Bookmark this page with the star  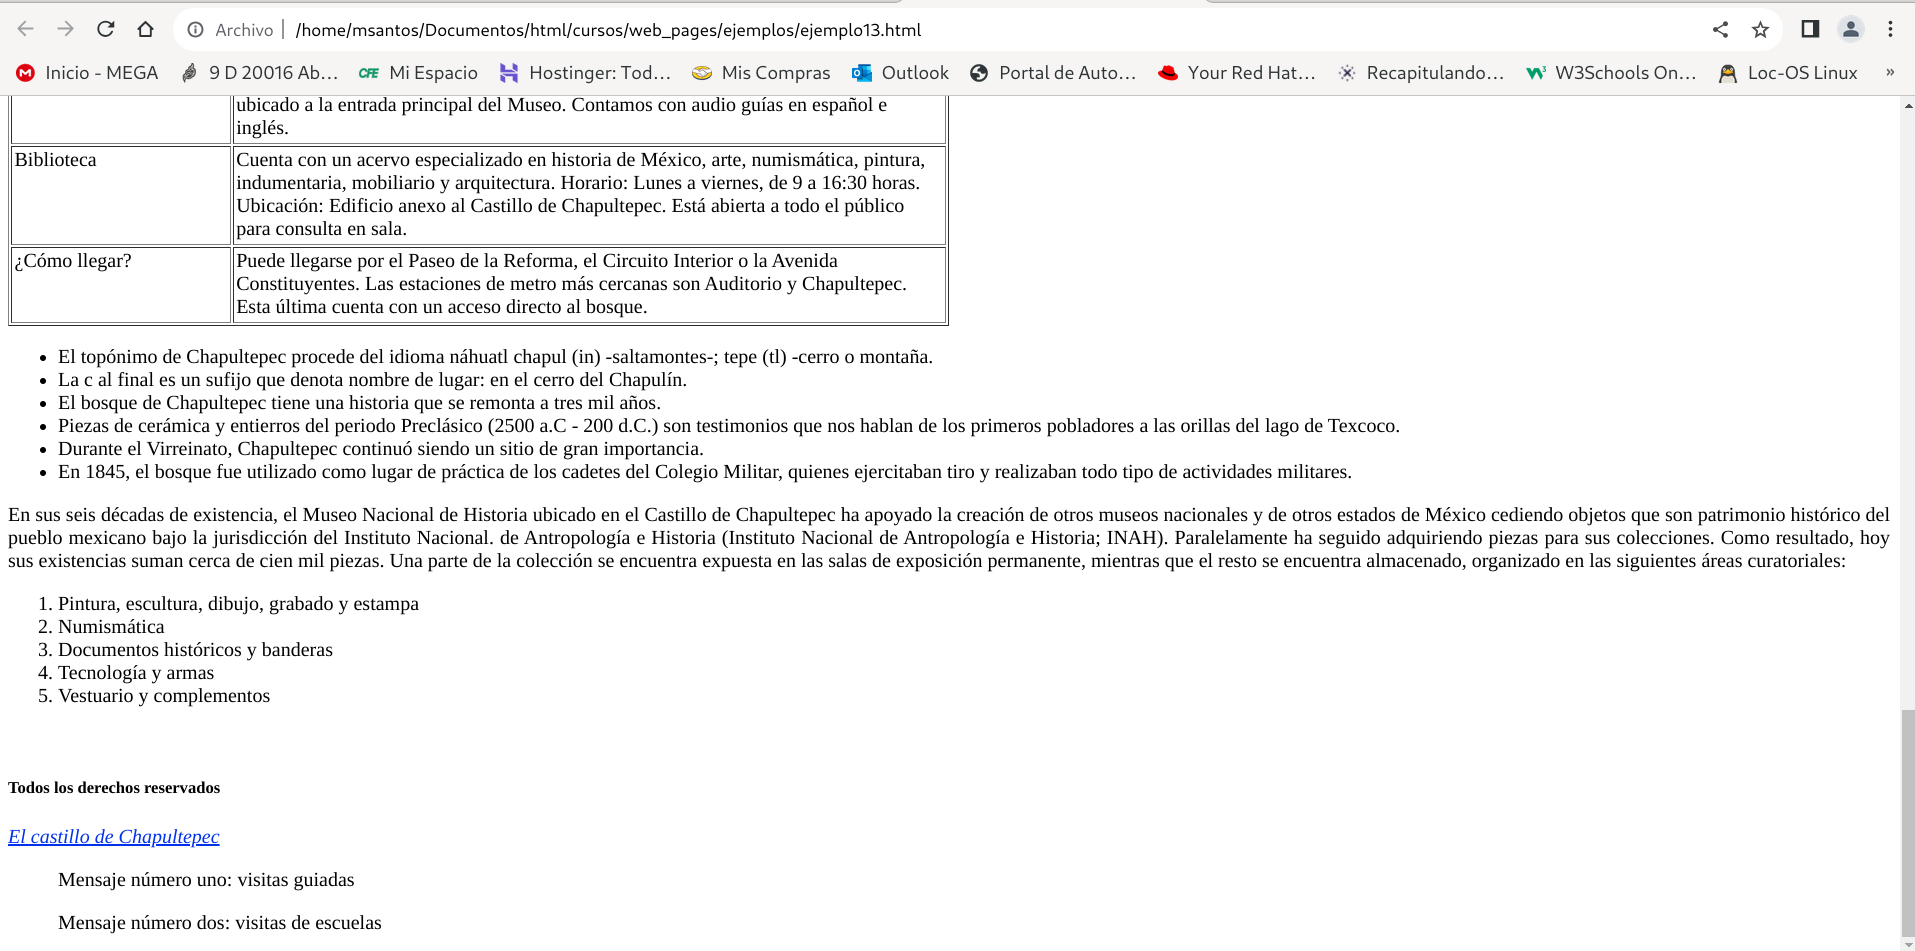pos(1760,29)
